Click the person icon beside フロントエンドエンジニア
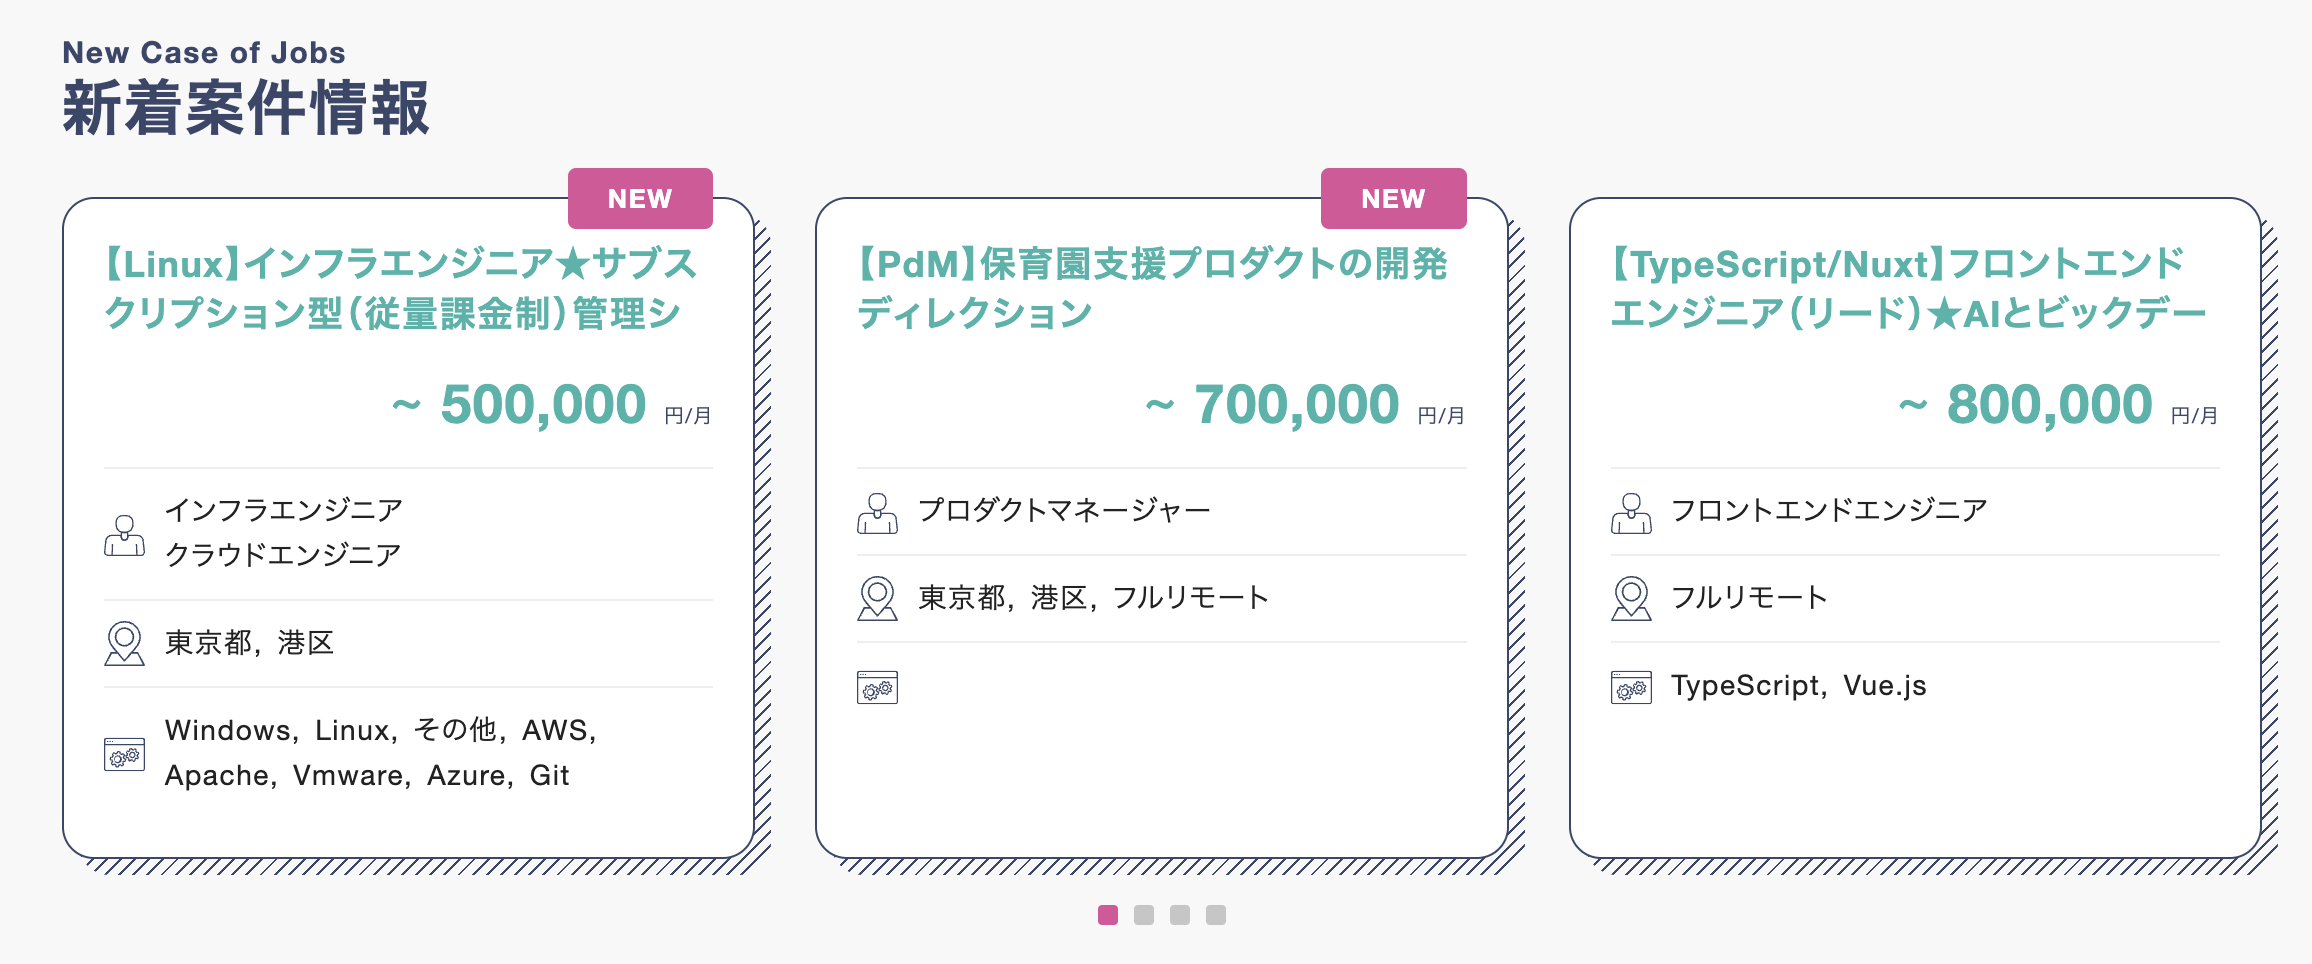 [1631, 513]
